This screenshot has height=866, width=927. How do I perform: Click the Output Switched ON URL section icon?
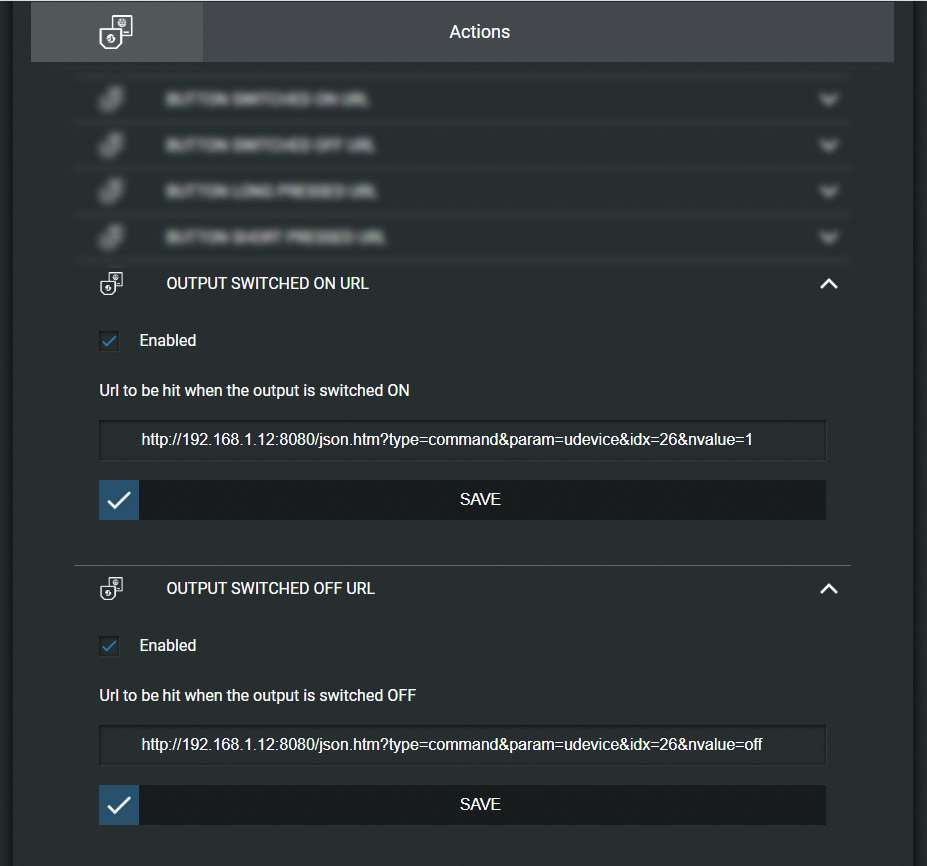click(x=111, y=284)
